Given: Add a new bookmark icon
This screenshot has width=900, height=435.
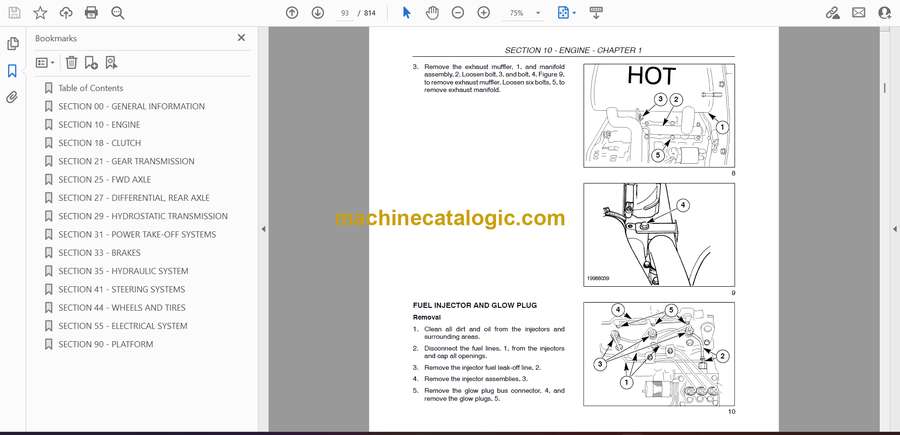Looking at the screenshot, I should (91, 63).
